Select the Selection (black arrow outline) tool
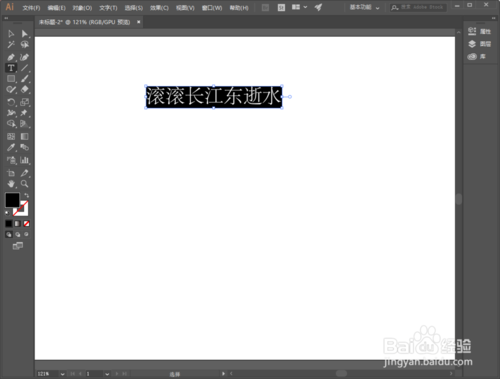Viewport: 500px width, 379px height. coord(11,34)
